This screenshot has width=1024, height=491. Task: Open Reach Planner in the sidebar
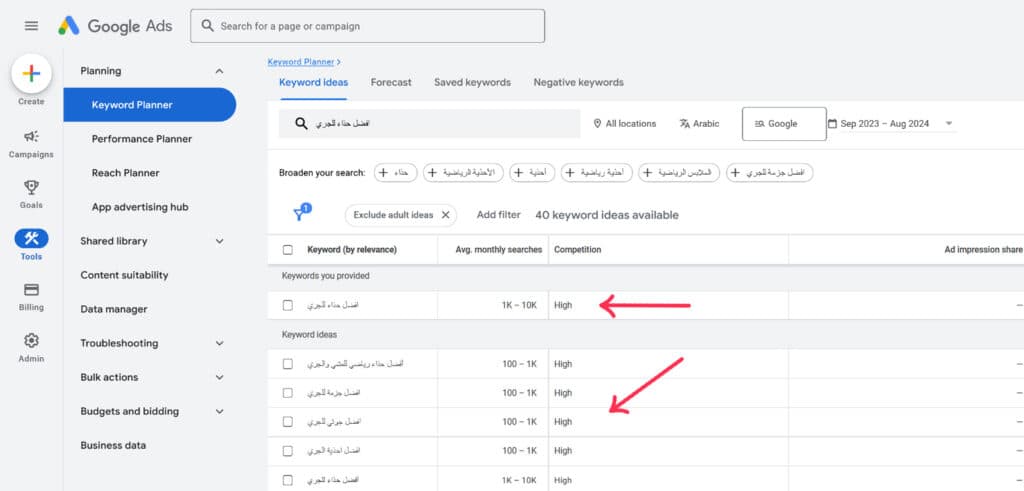coord(125,173)
